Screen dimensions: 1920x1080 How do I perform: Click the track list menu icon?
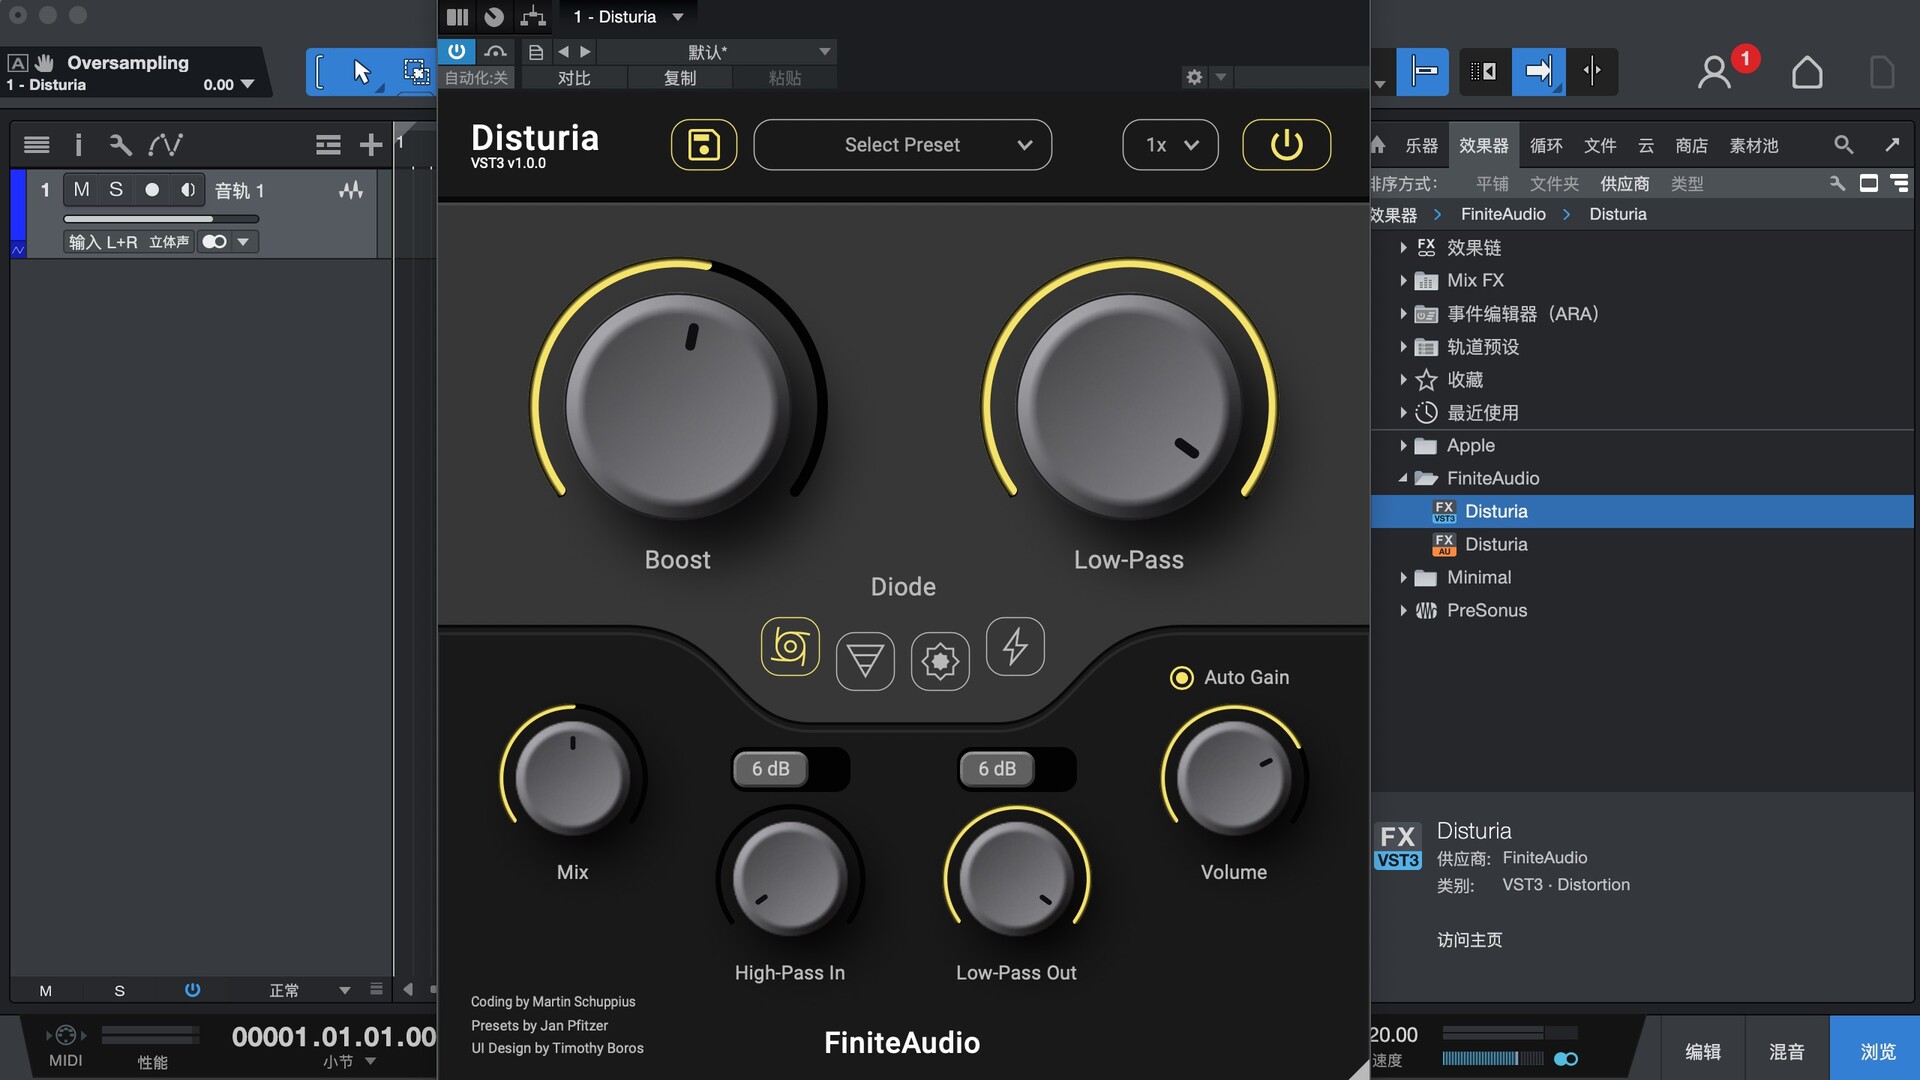pos(37,145)
